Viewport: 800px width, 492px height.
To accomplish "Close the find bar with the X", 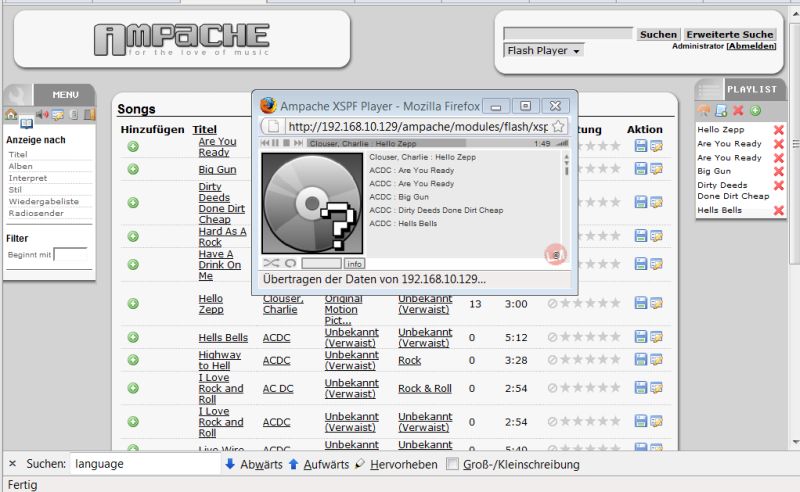I will 13,463.
